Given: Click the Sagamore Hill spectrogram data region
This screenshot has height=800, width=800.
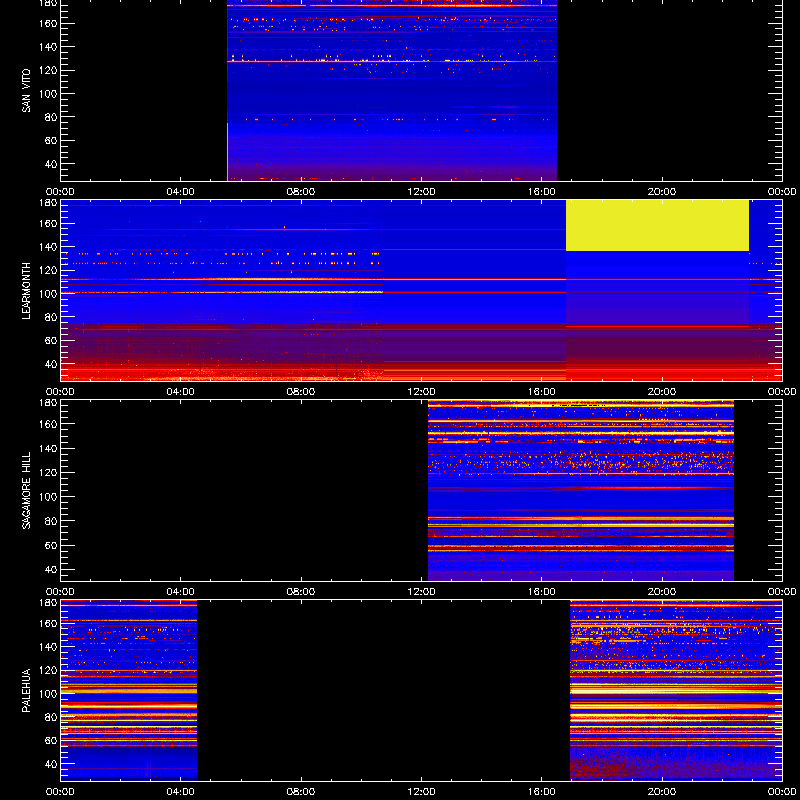Looking at the screenshot, I should click(581, 490).
